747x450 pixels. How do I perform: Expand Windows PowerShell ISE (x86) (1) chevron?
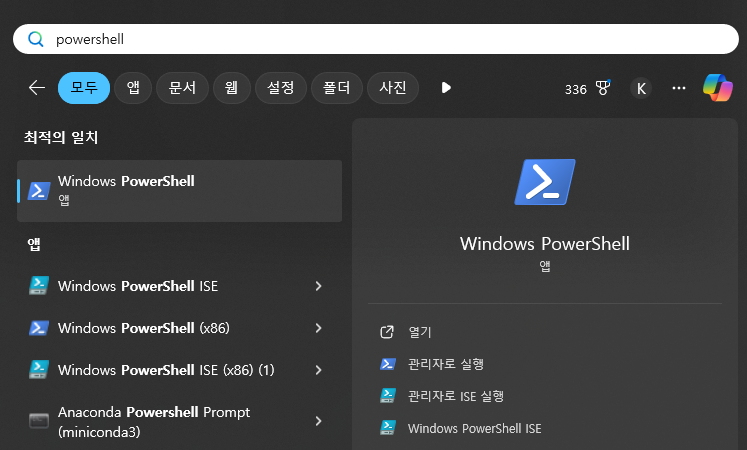(318, 370)
